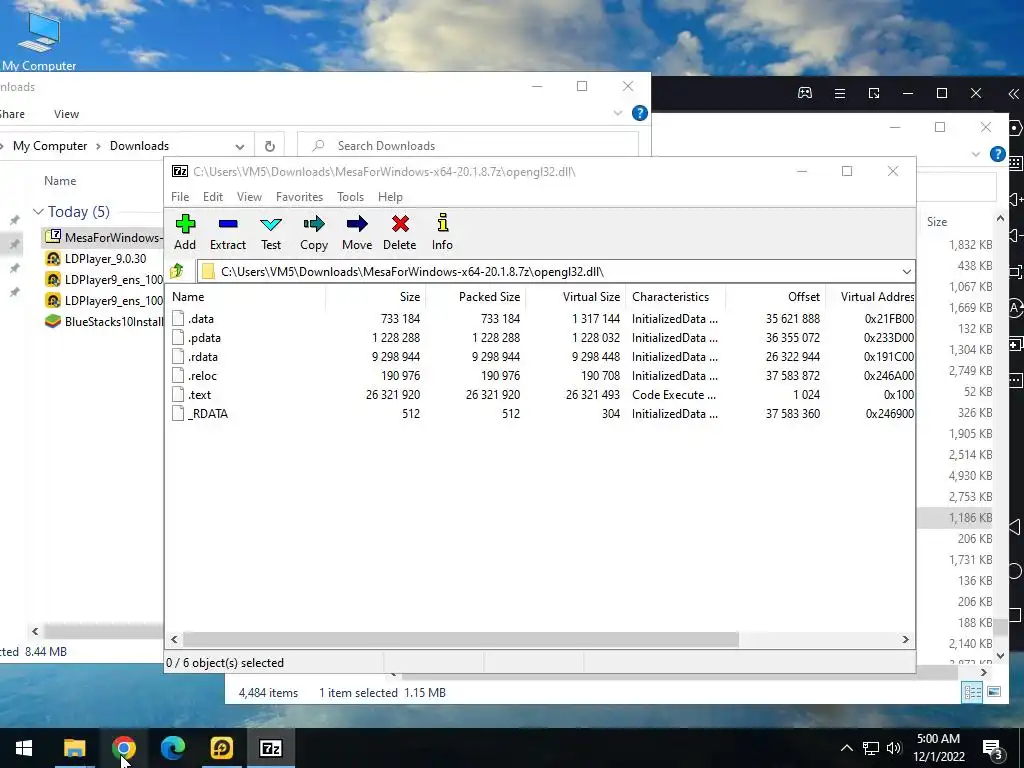Open the Tools menu
1024x768 pixels.
point(350,197)
